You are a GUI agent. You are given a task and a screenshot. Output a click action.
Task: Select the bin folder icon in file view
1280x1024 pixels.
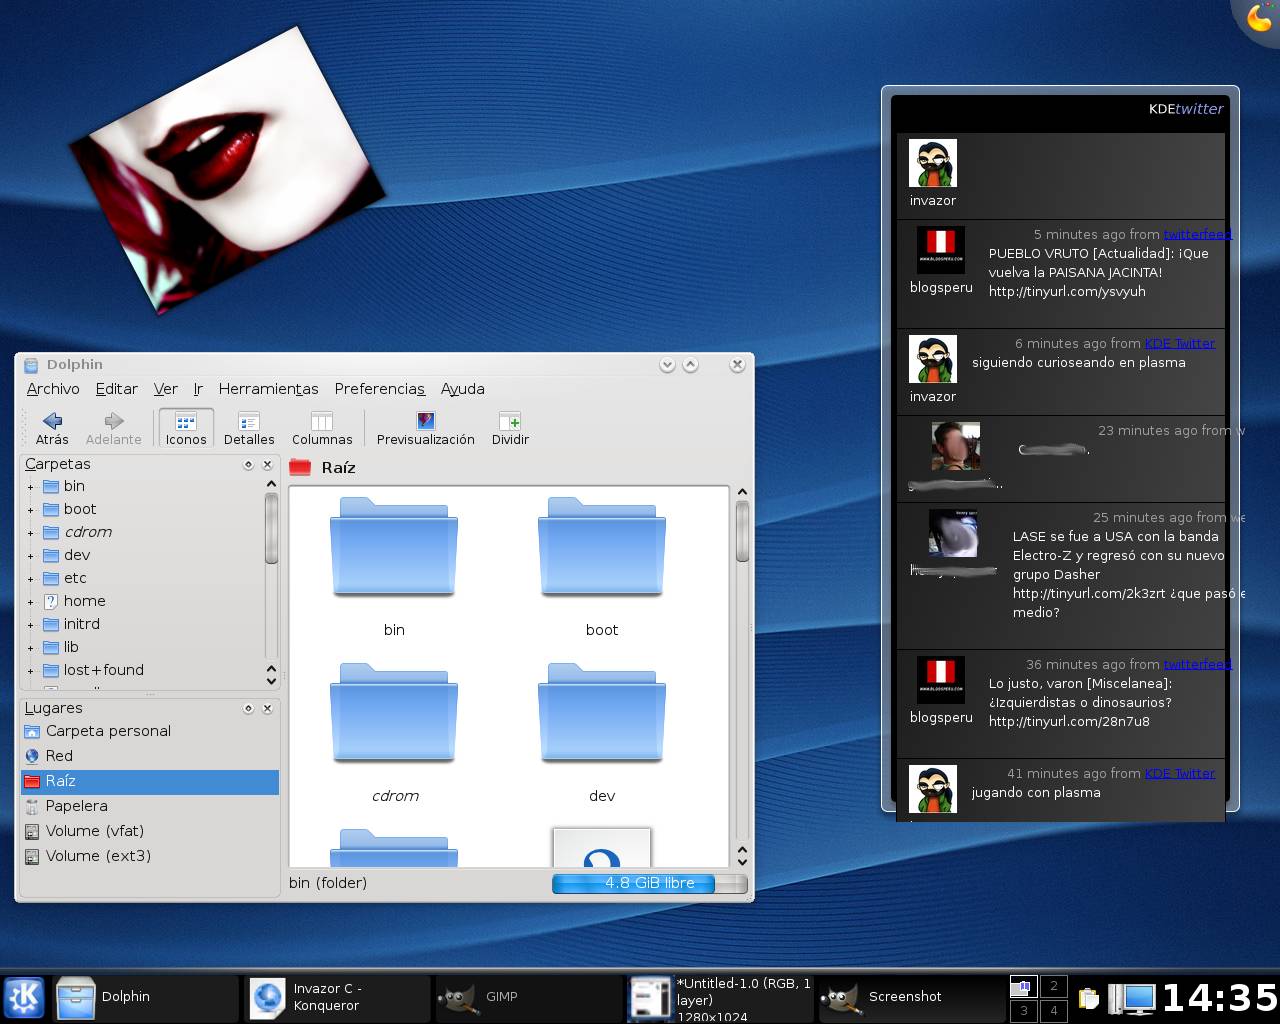[x=394, y=547]
